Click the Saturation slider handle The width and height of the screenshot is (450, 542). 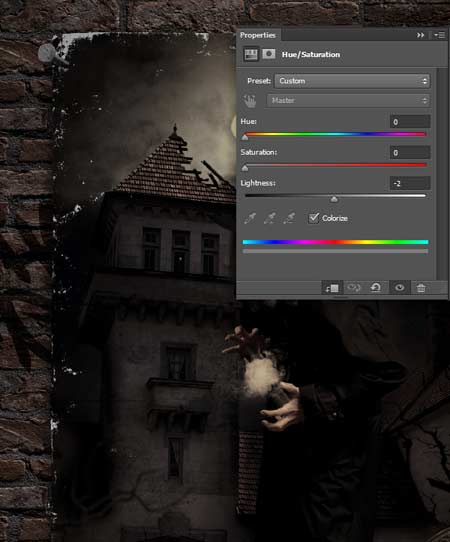[245, 168]
